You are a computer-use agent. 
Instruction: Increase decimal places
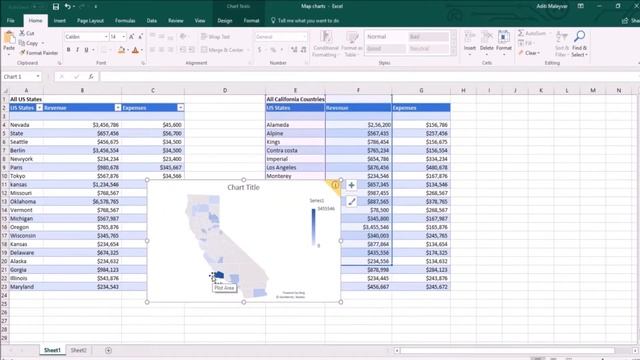click(294, 50)
